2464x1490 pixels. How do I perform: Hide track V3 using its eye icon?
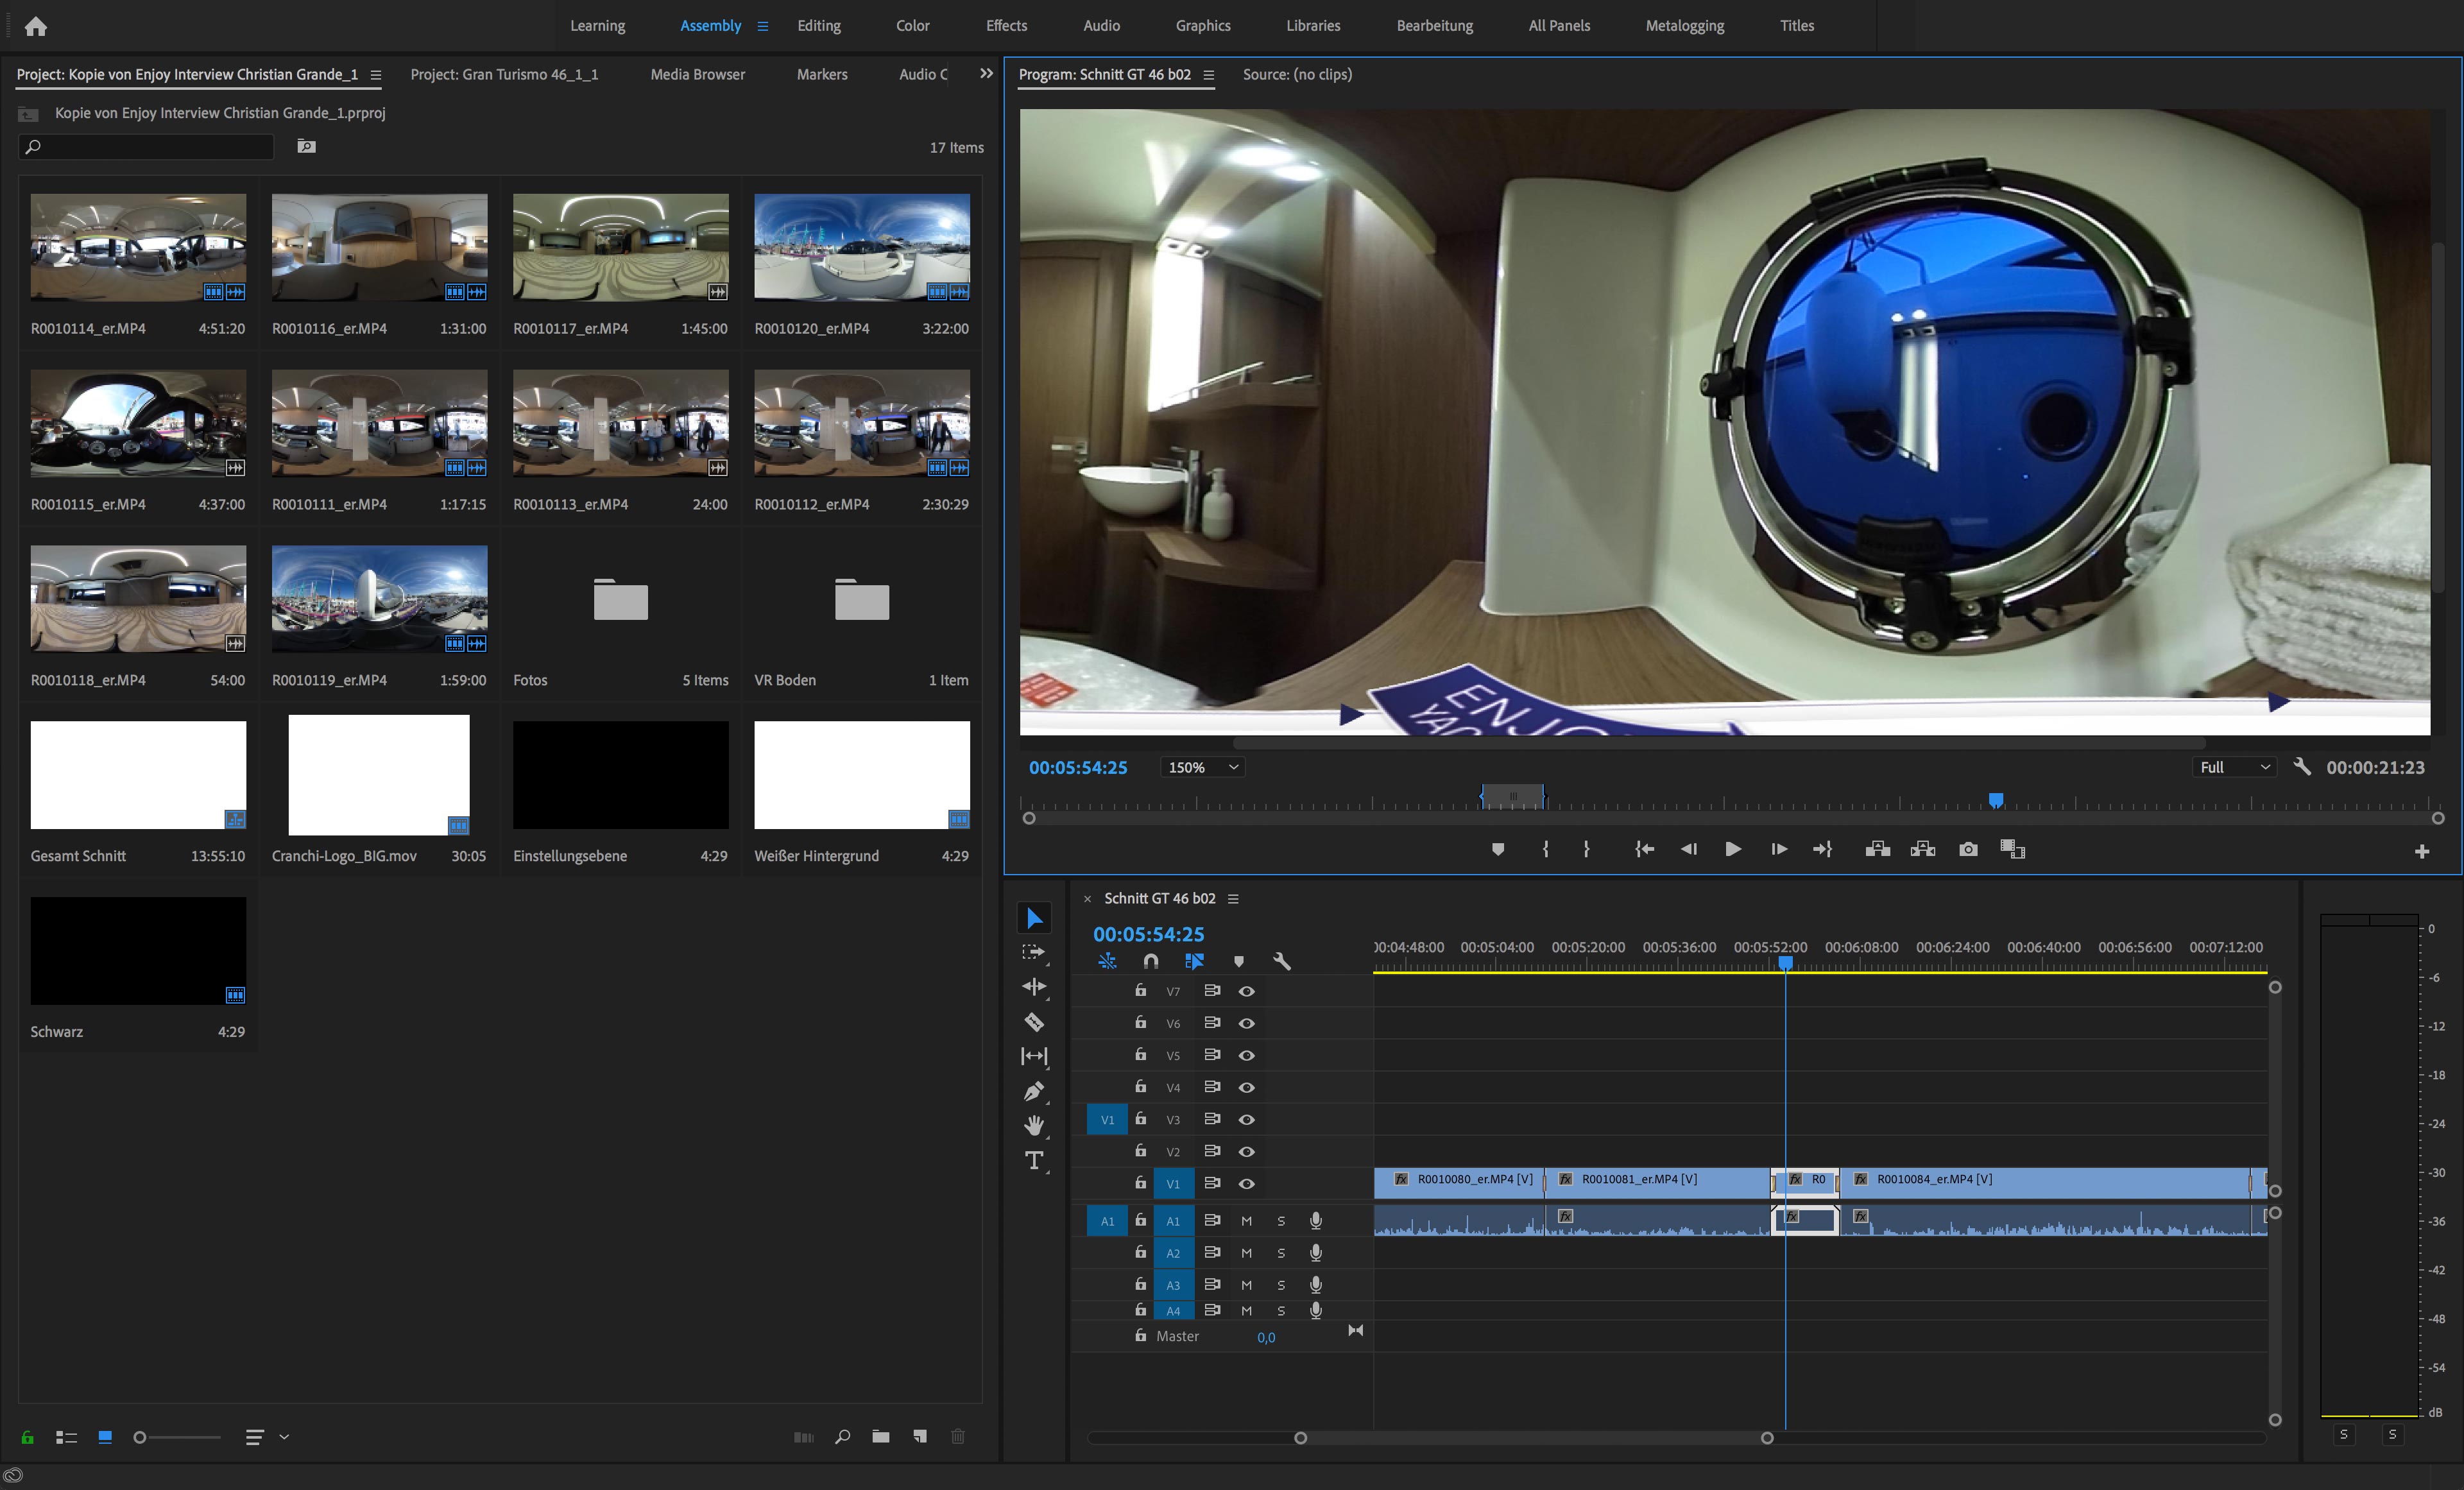(x=1246, y=1120)
